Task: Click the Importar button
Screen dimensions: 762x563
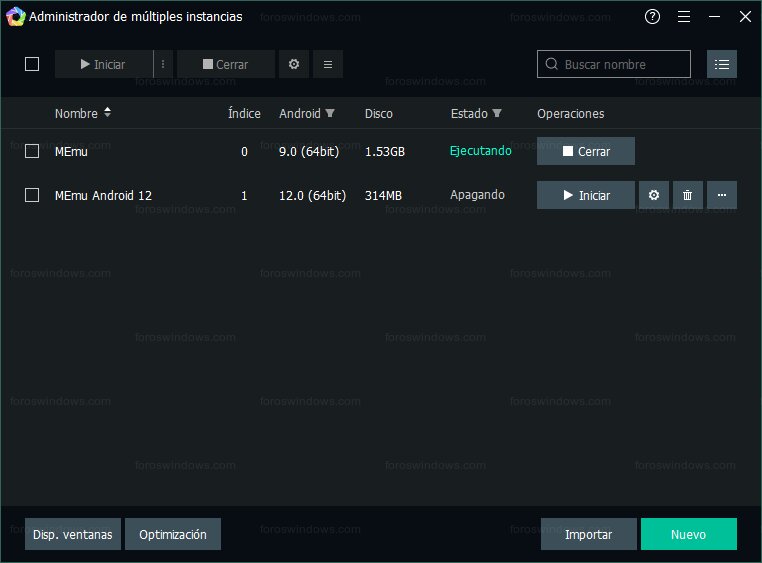Action: coord(589,534)
